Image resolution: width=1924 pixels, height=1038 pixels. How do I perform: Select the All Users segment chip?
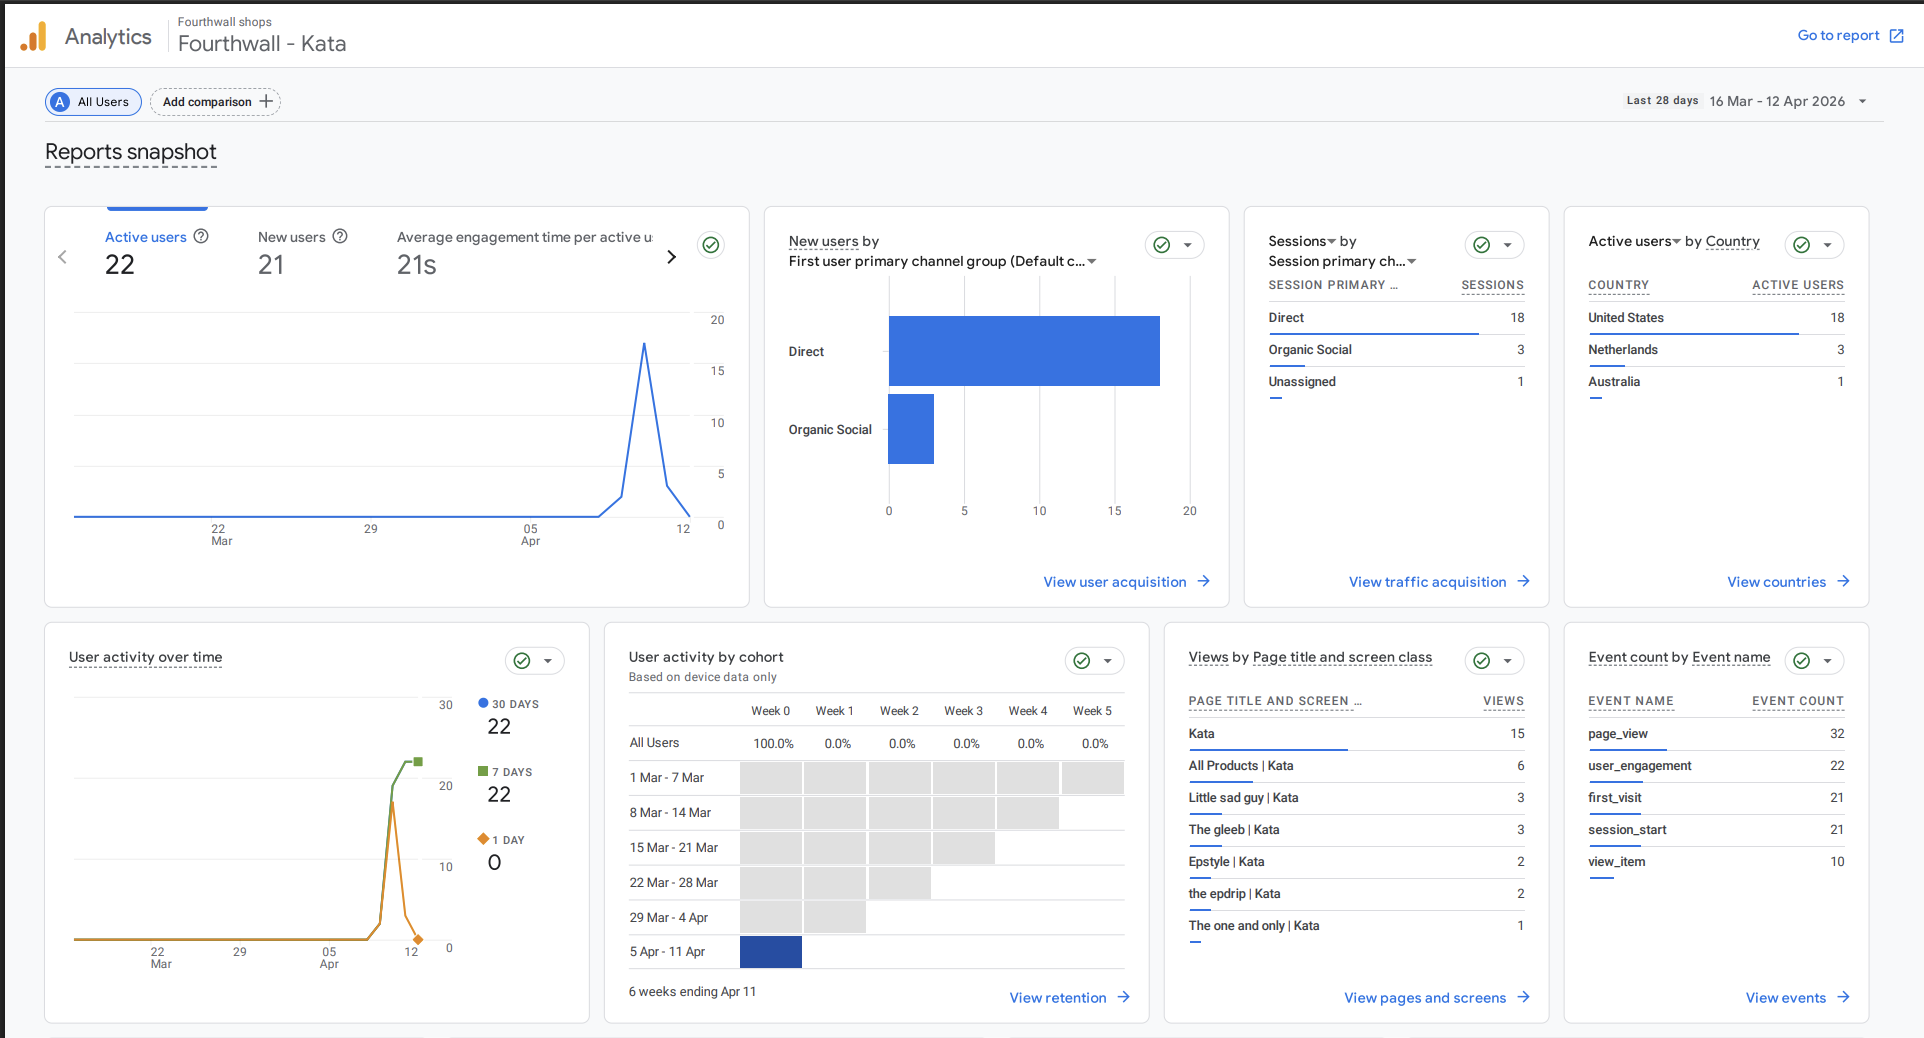pyautogui.click(x=93, y=102)
